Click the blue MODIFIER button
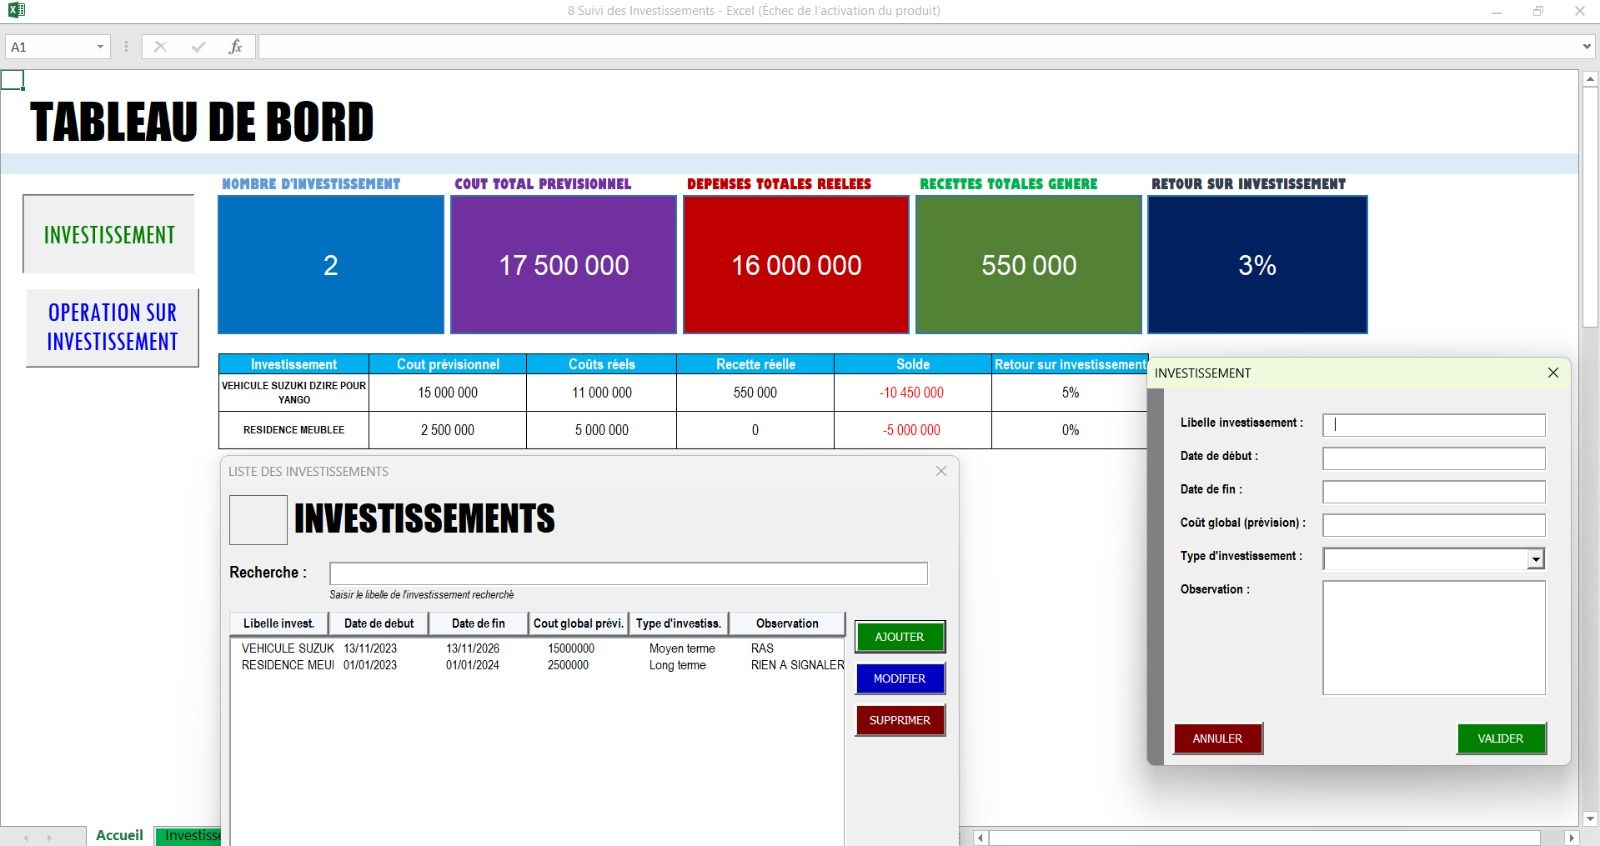 (900, 679)
